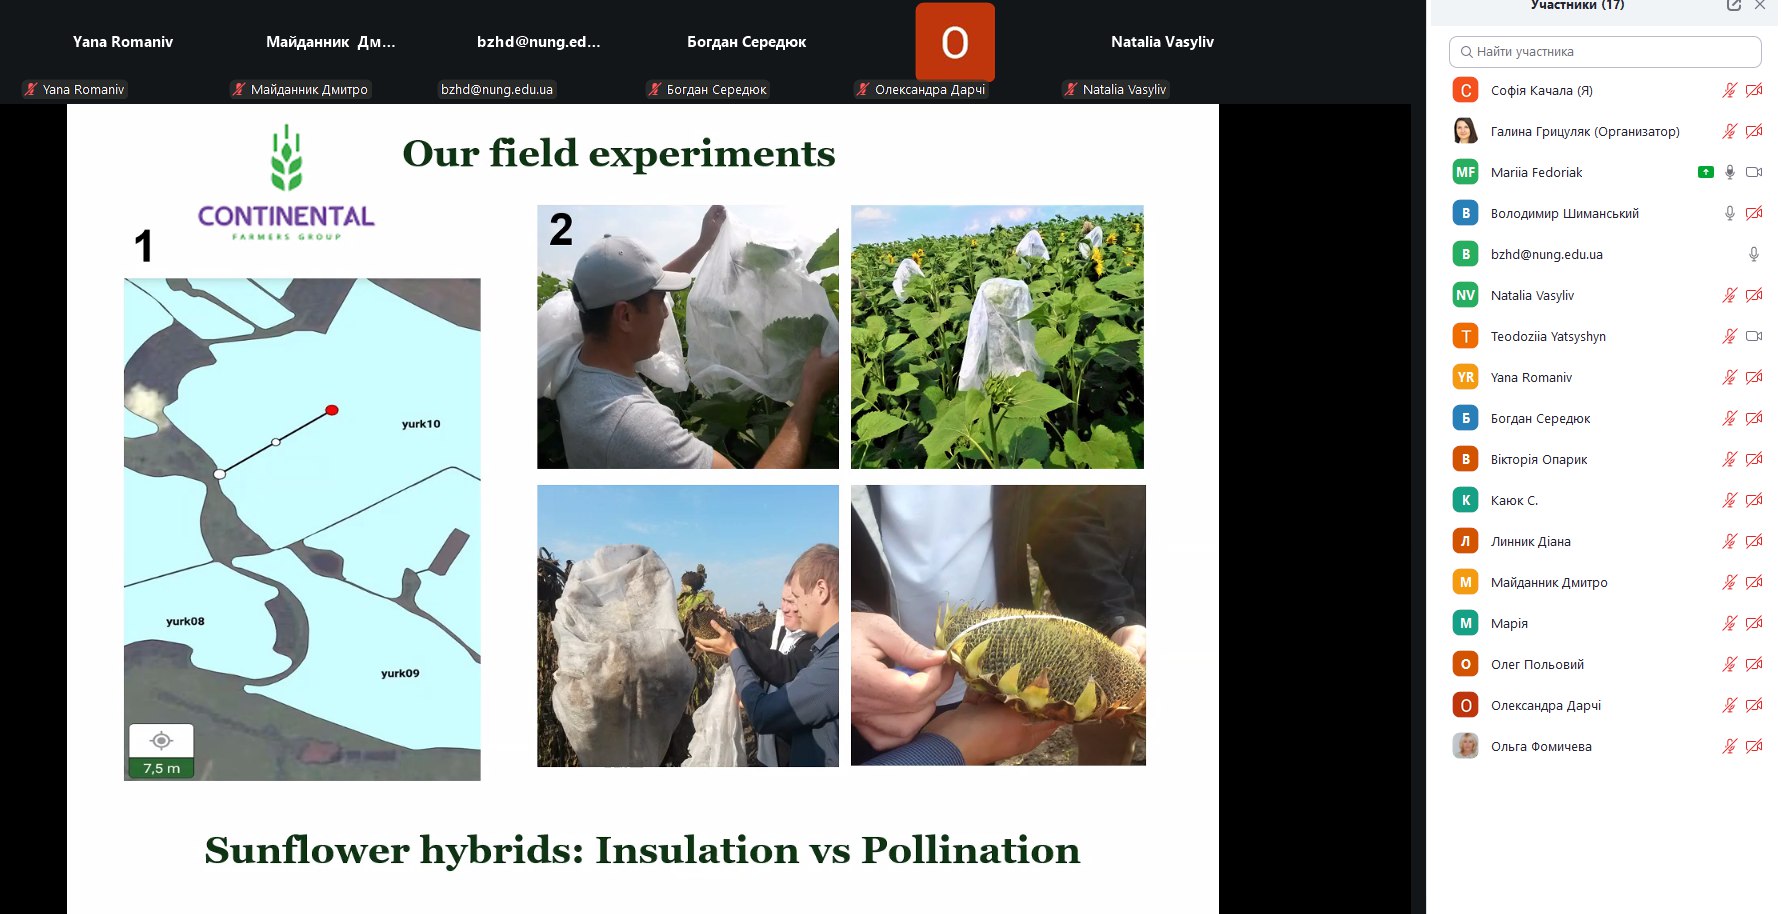Select Олександра Дарчі's orange video tile avatar

[955, 42]
